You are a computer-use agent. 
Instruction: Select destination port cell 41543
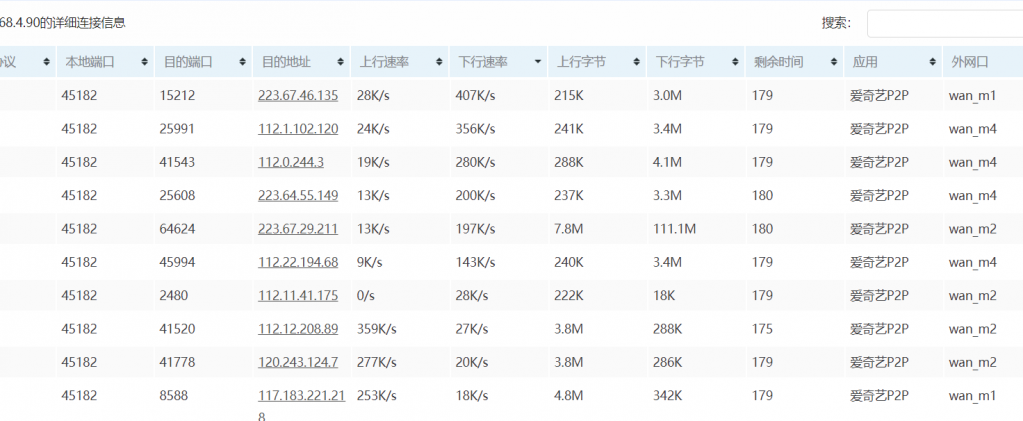[177, 162]
